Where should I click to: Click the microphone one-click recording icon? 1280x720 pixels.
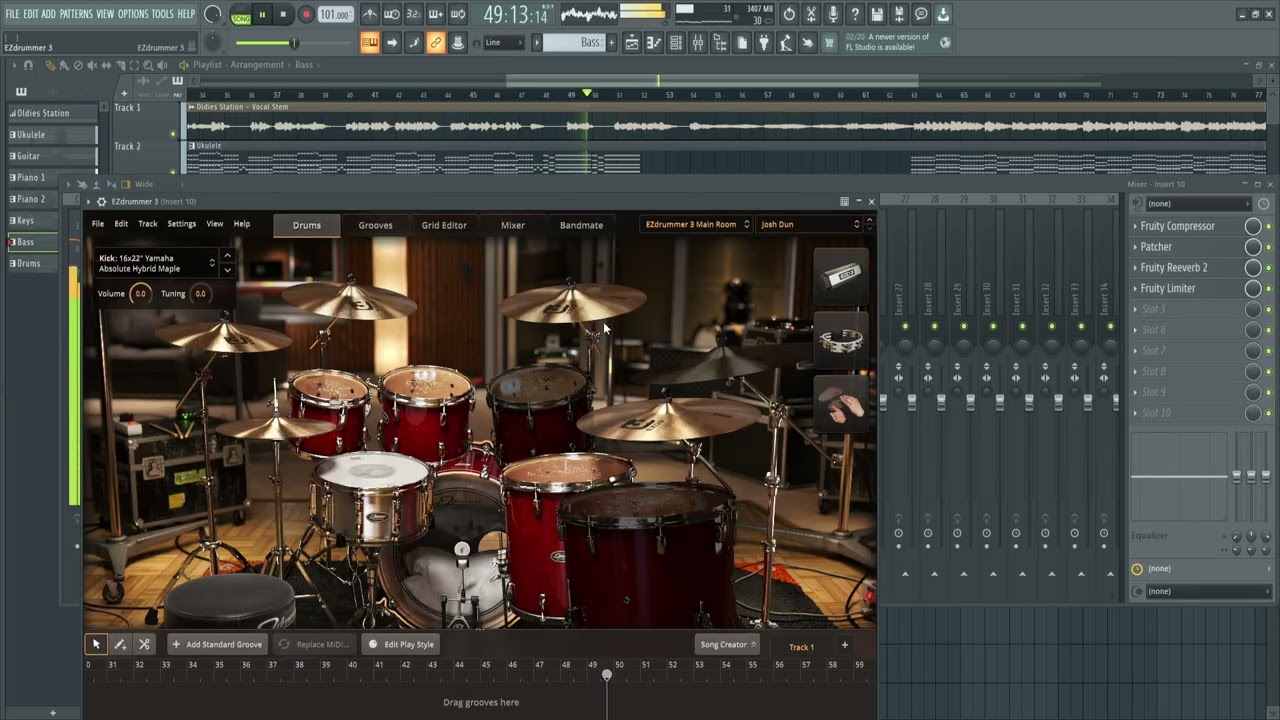(833, 15)
